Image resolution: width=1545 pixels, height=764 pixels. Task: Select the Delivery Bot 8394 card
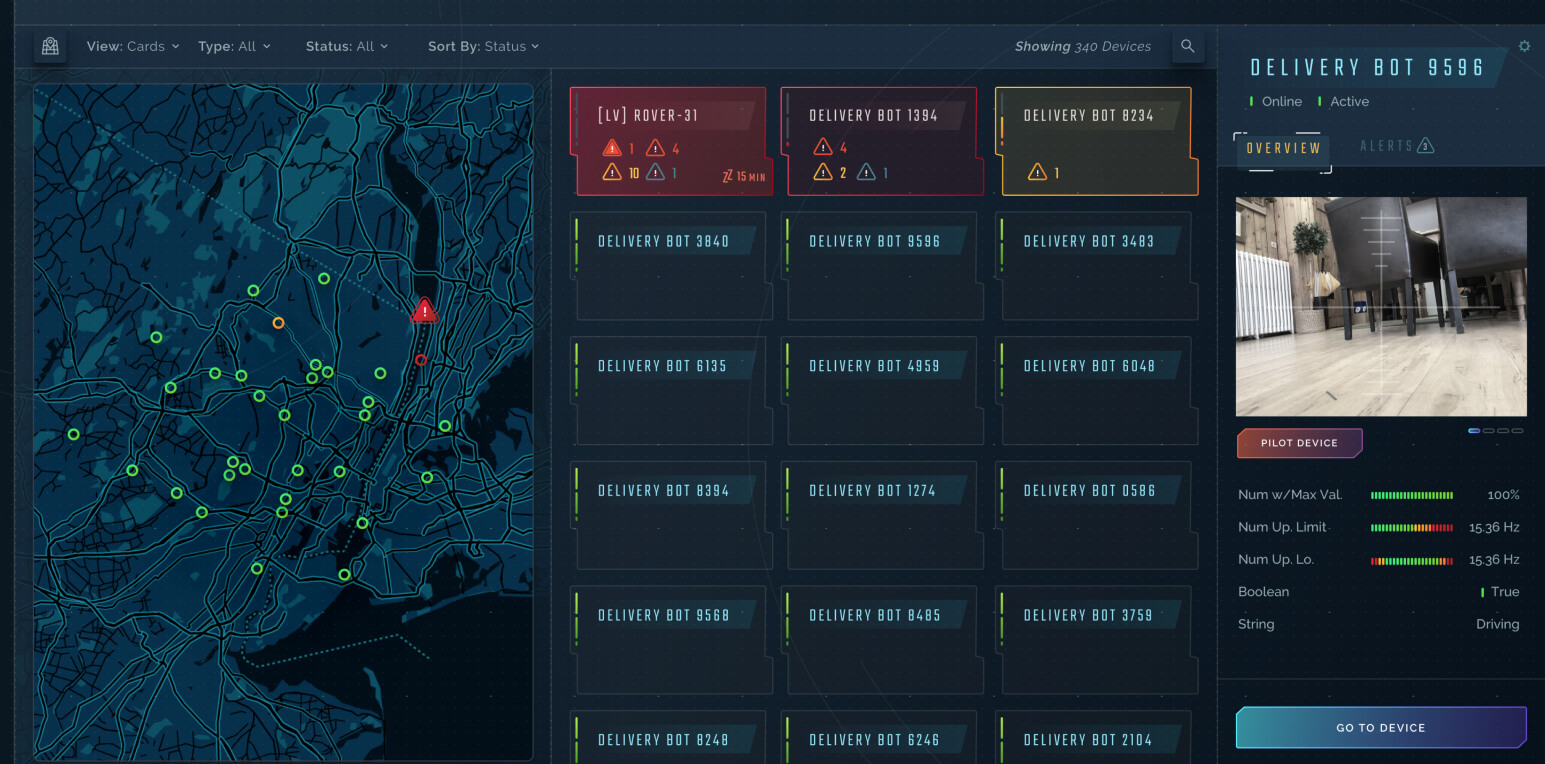(x=671, y=516)
